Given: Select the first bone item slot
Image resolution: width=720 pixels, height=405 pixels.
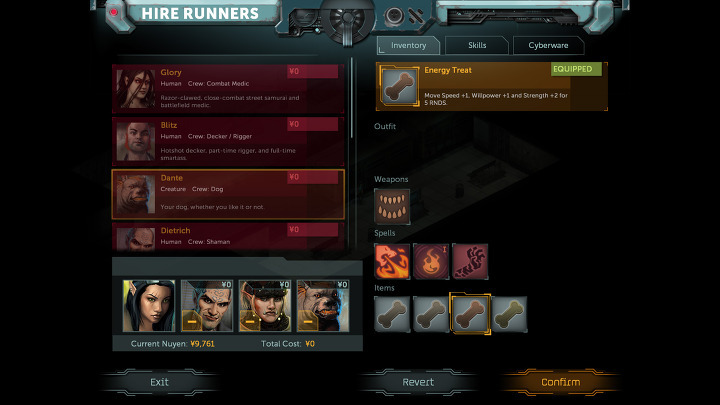Looking at the screenshot, I should coord(392,314).
